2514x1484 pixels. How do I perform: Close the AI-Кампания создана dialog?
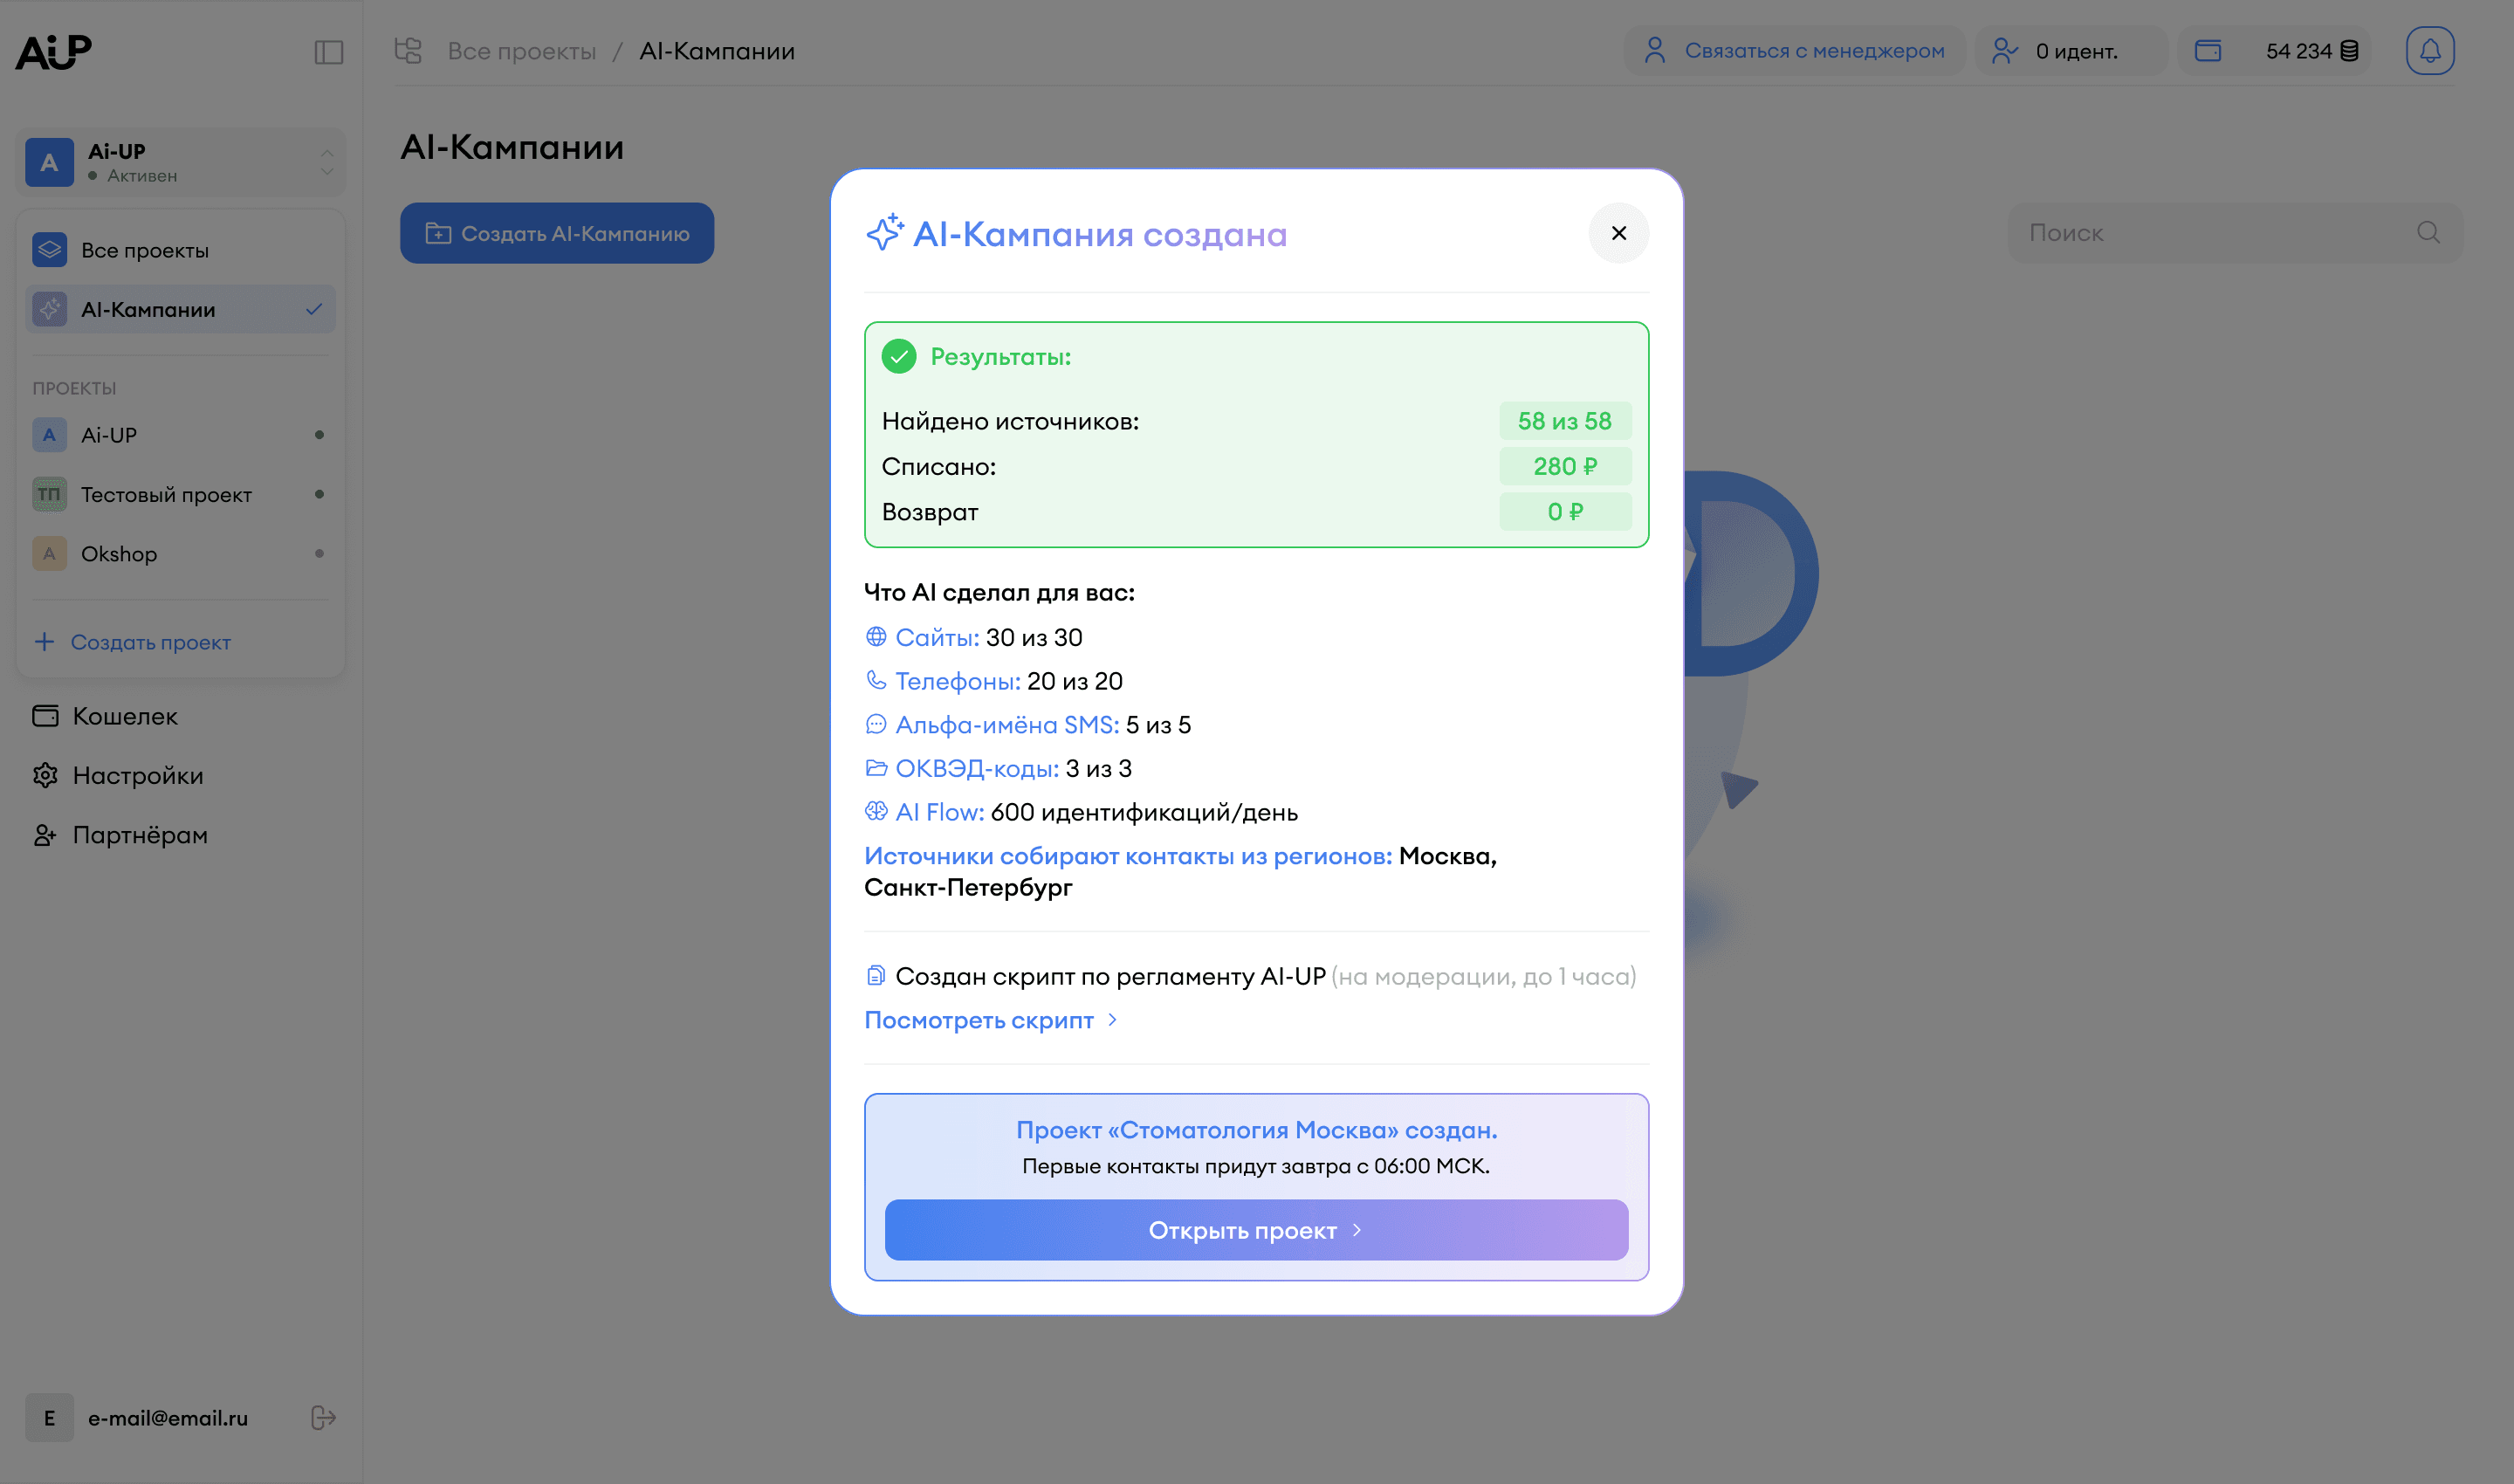point(1618,233)
